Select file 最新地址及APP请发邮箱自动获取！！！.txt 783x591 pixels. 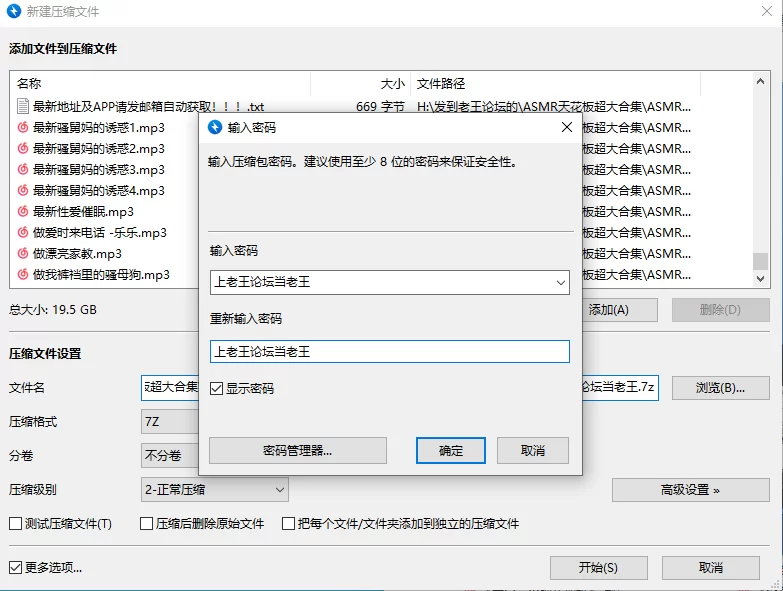click(x=148, y=107)
